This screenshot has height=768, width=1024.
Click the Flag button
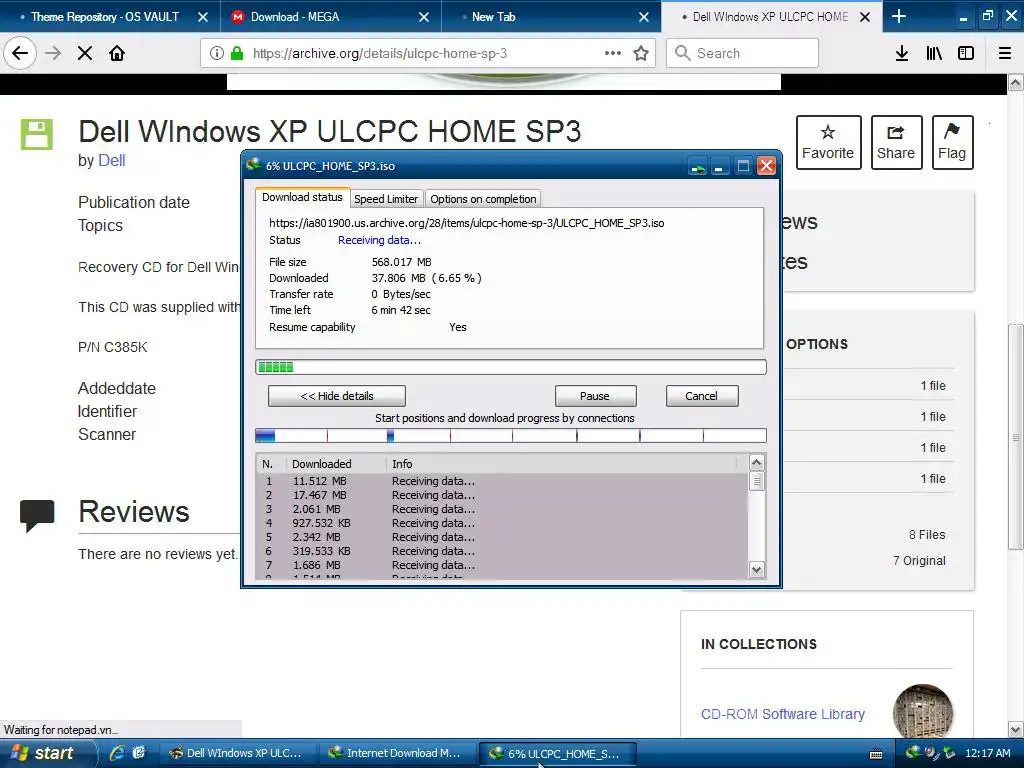[x=952, y=142]
